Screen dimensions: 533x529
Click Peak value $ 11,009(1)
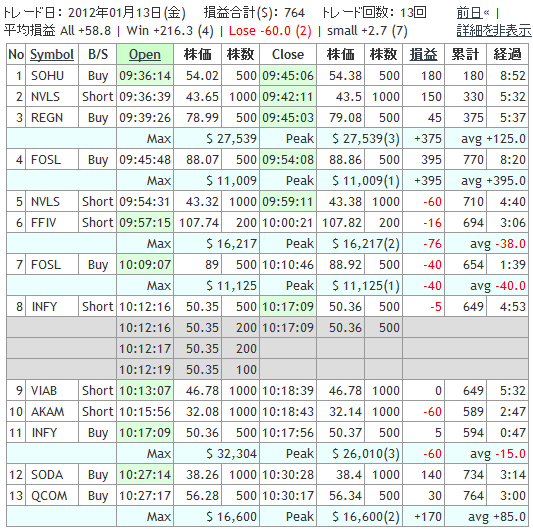[359, 181]
